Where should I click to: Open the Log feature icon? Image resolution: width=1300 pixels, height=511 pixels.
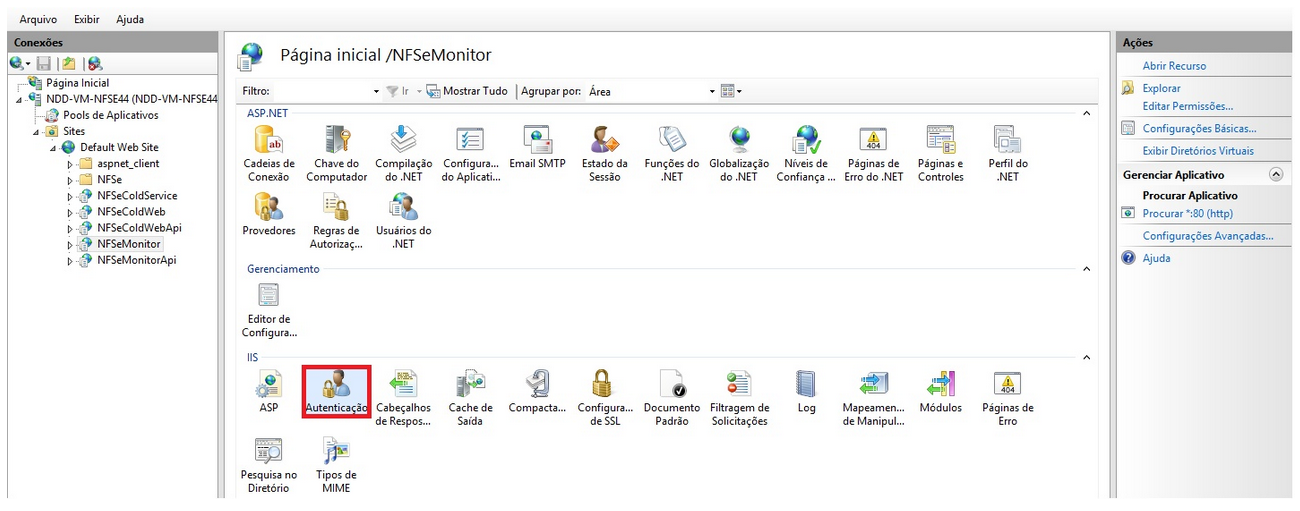click(806, 391)
